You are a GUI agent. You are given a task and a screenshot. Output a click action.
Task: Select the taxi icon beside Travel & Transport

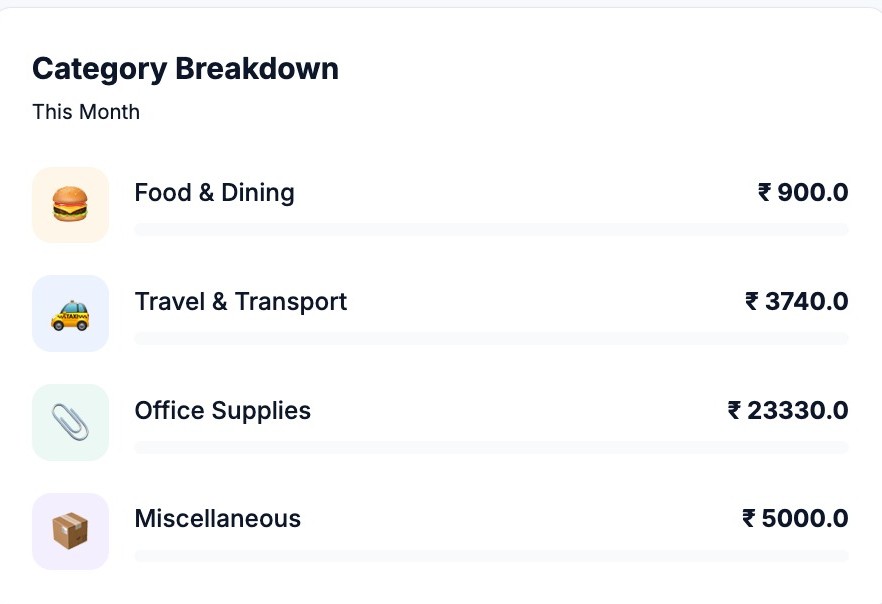pyautogui.click(x=70, y=313)
